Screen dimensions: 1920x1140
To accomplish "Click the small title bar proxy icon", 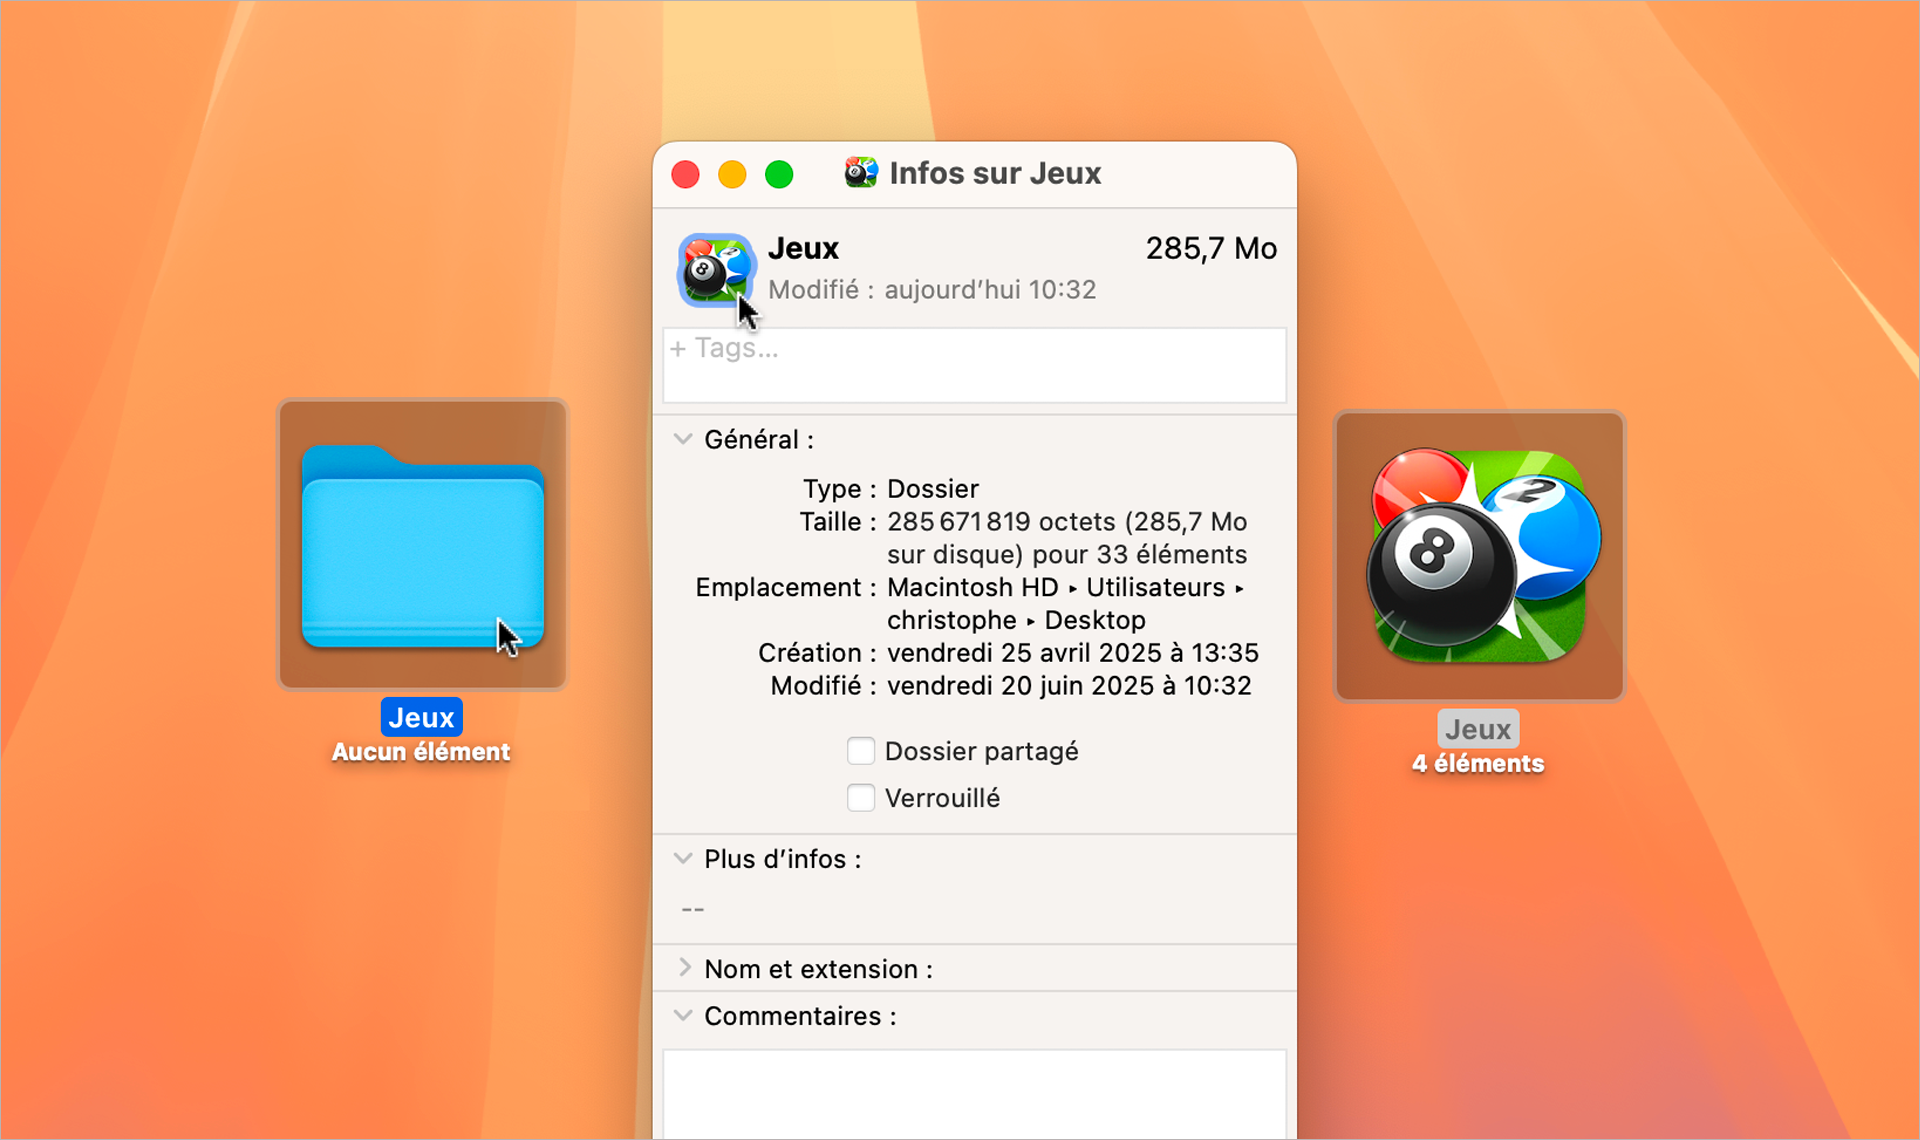I will tap(860, 173).
